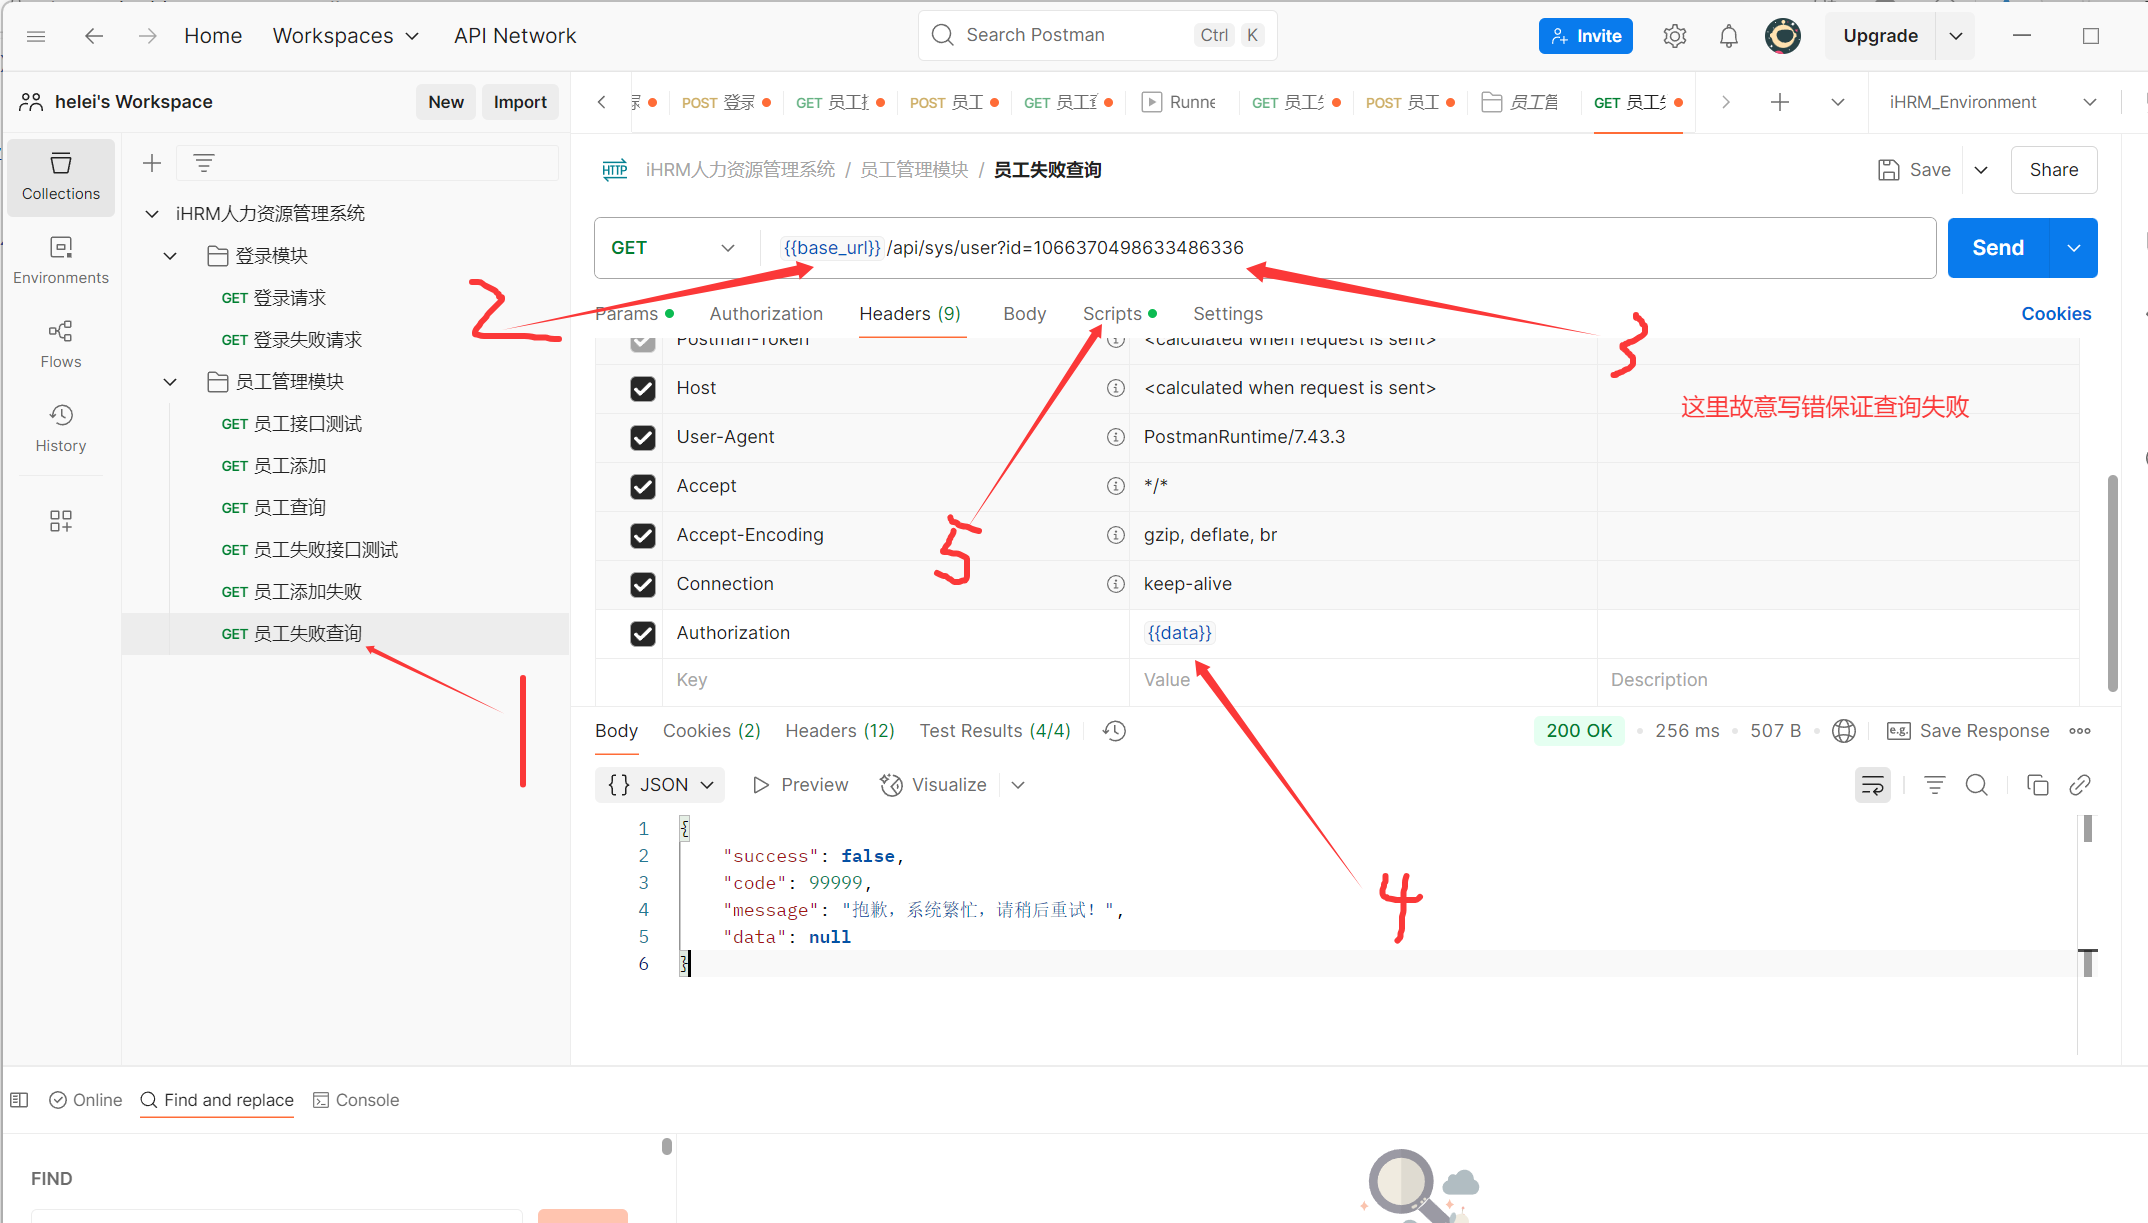Uncheck the Authorization header checkbox
Viewport: 2148px width, 1223px height.
click(643, 633)
